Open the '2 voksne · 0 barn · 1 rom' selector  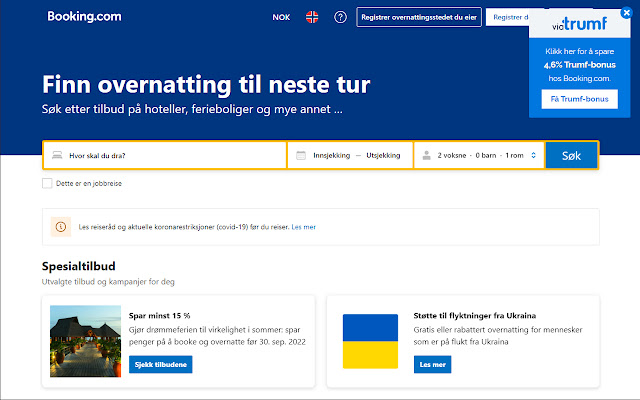[480, 155]
